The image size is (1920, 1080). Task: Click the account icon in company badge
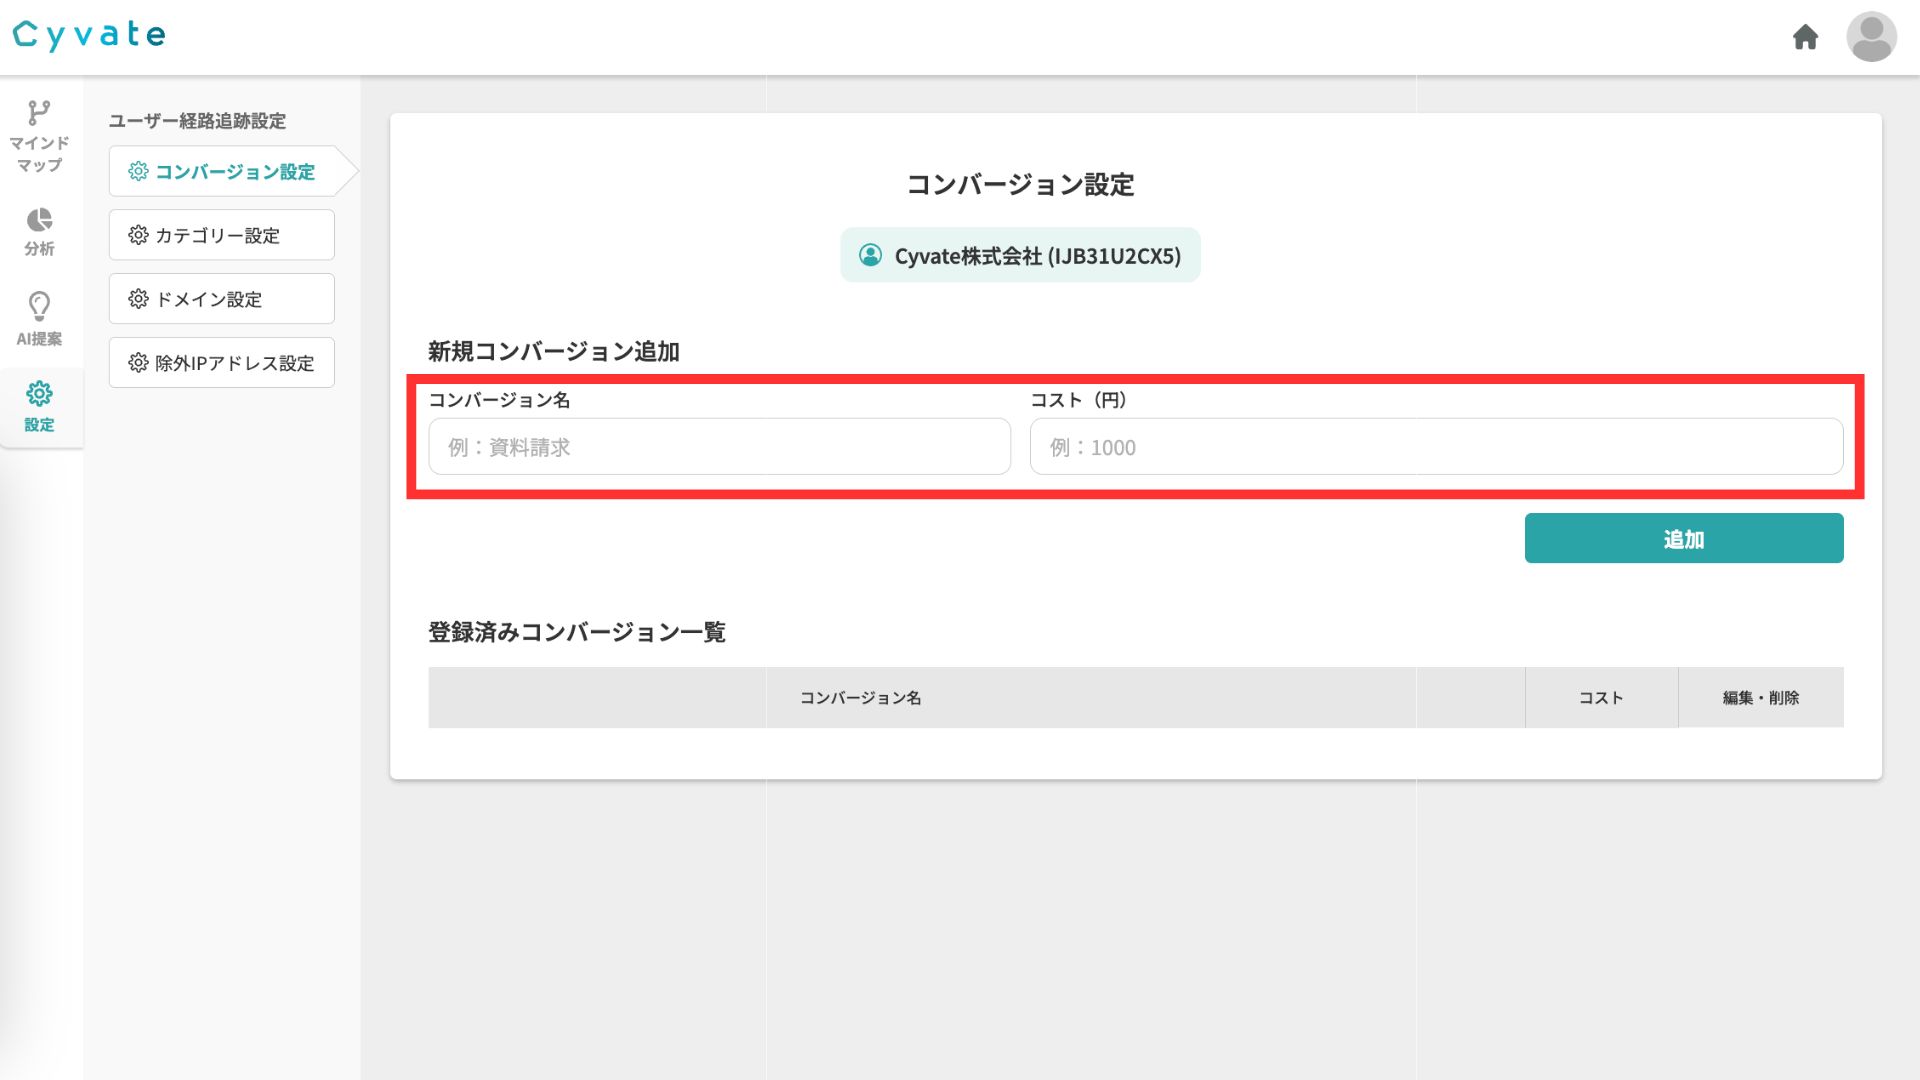coord(870,255)
